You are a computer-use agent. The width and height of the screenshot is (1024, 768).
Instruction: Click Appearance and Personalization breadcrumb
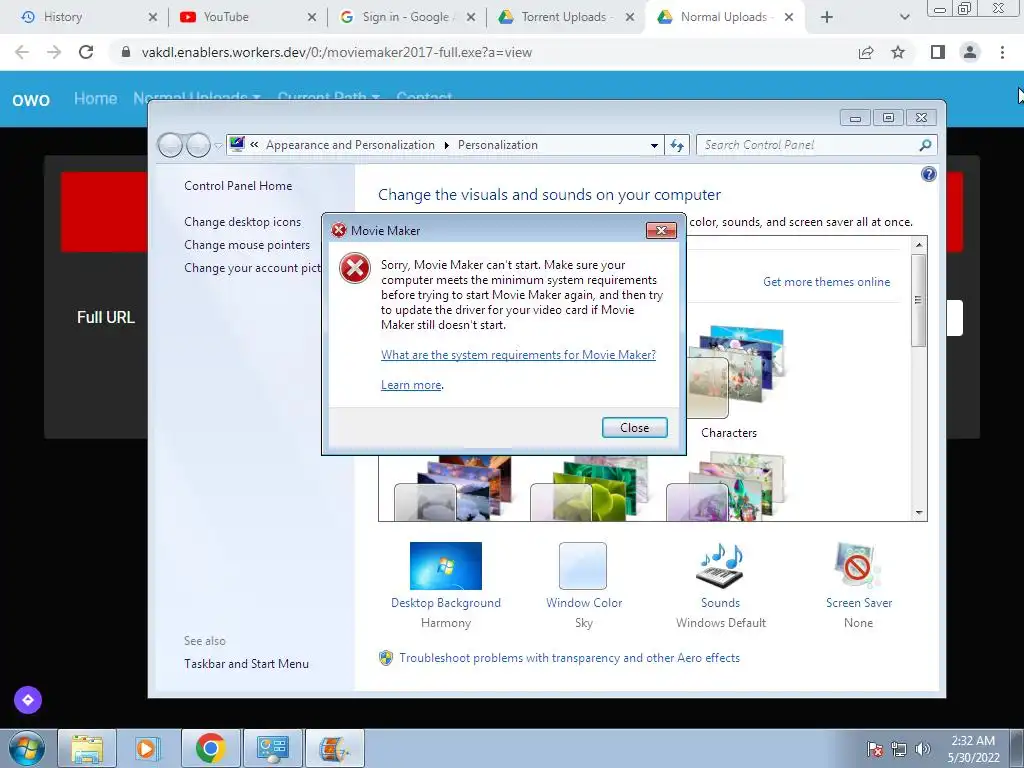coord(350,145)
